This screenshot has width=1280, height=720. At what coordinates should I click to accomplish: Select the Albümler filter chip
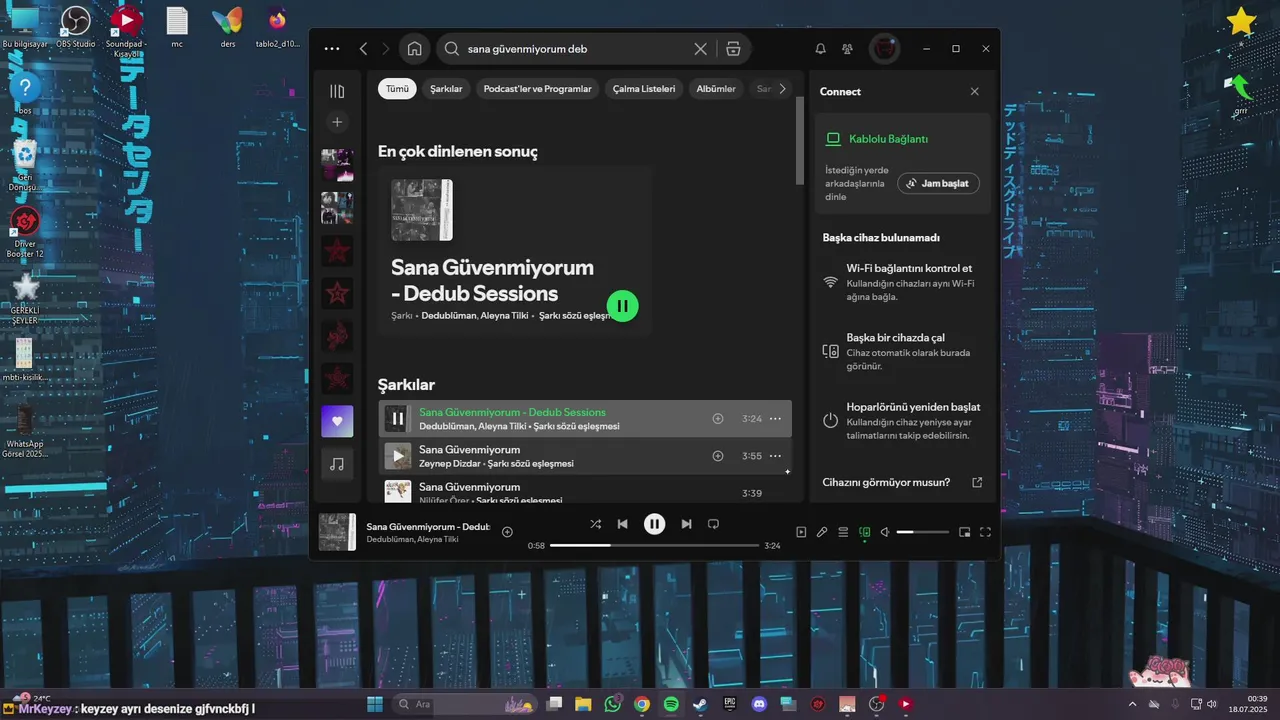tap(716, 89)
